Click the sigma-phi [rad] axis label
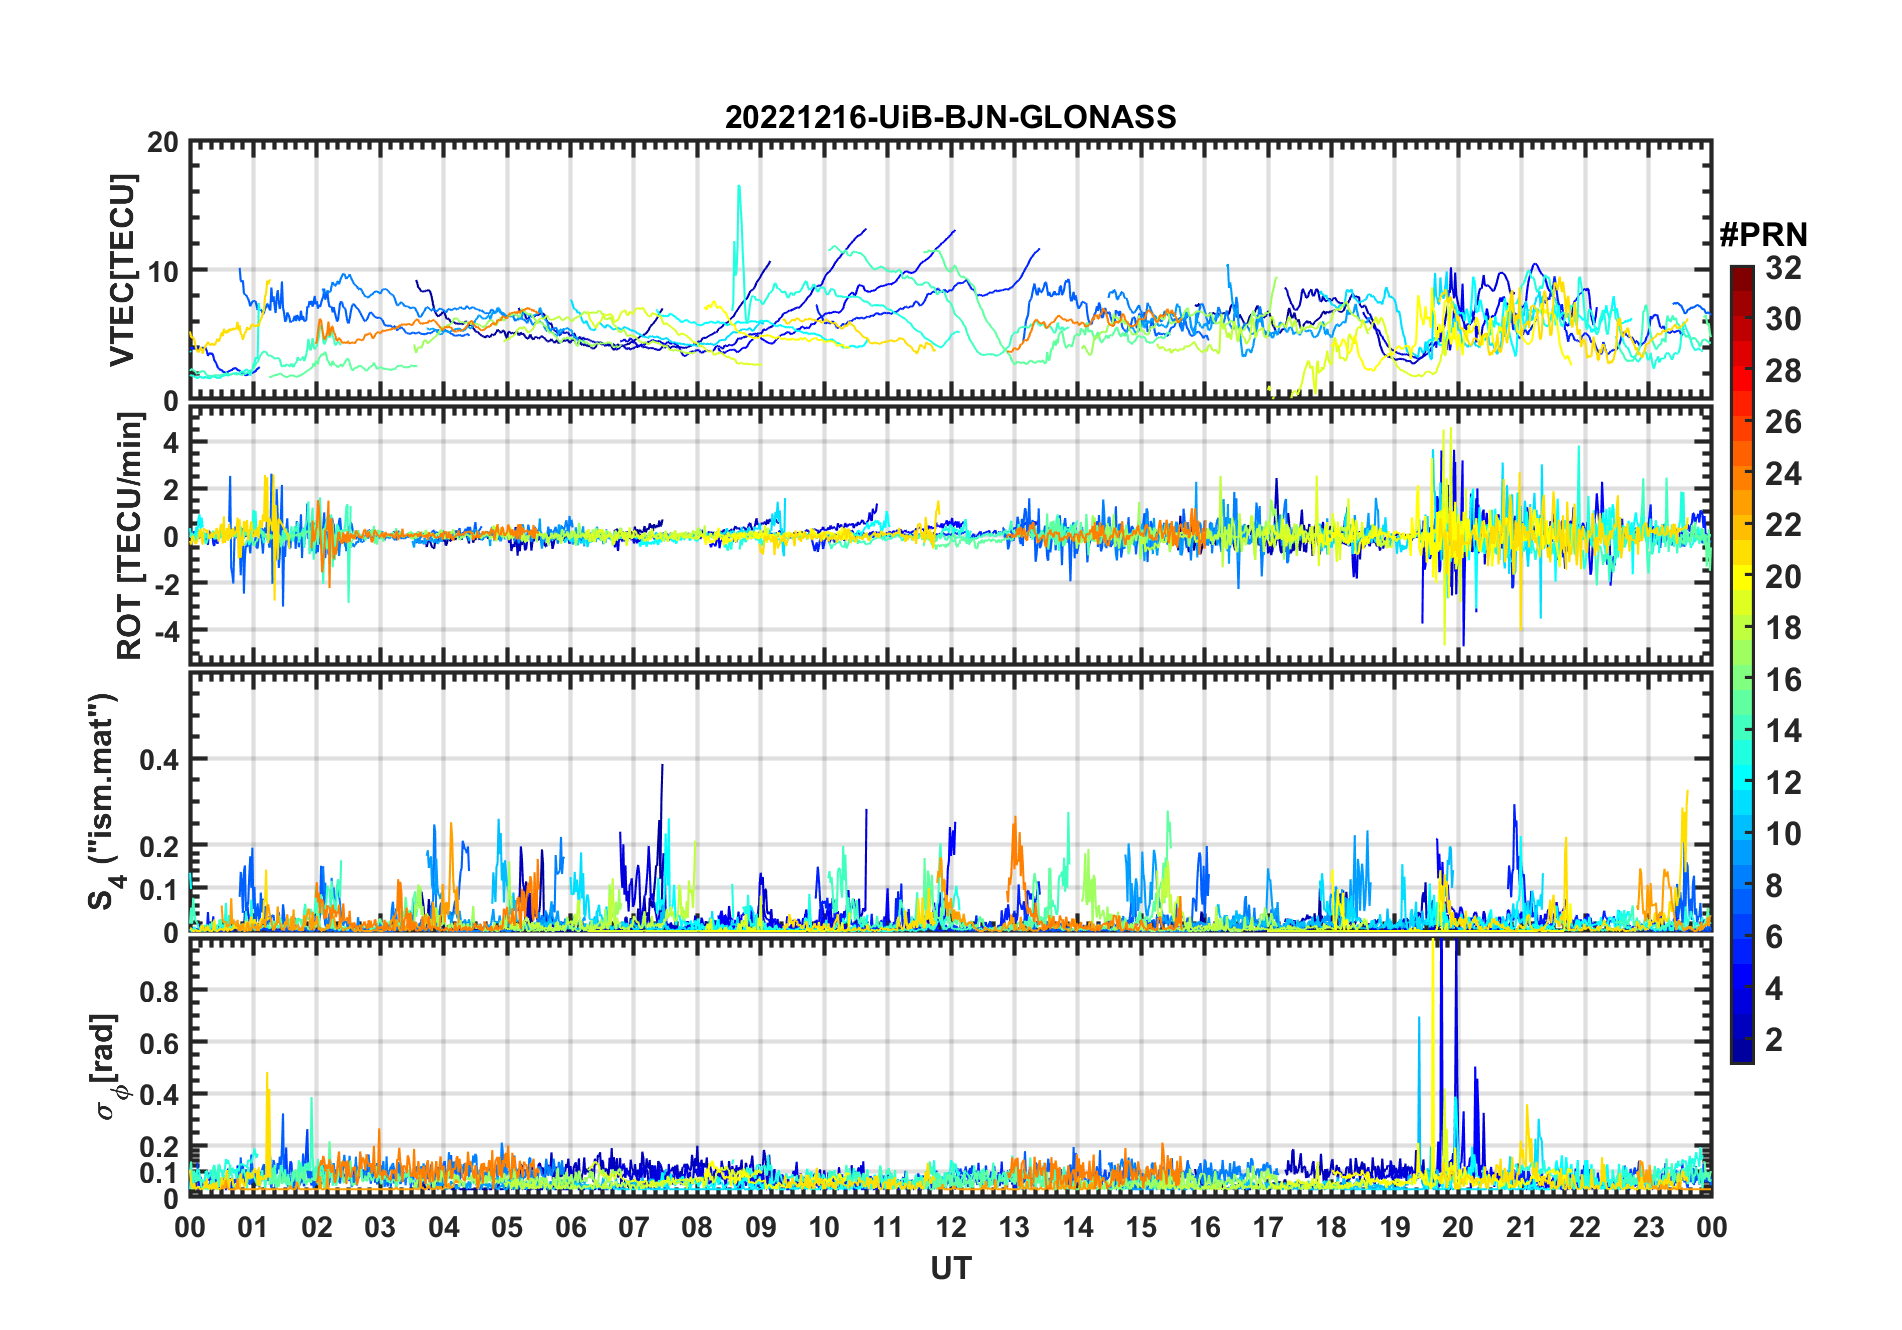The image size is (1902, 1330). pyautogui.click(x=108, y=1067)
